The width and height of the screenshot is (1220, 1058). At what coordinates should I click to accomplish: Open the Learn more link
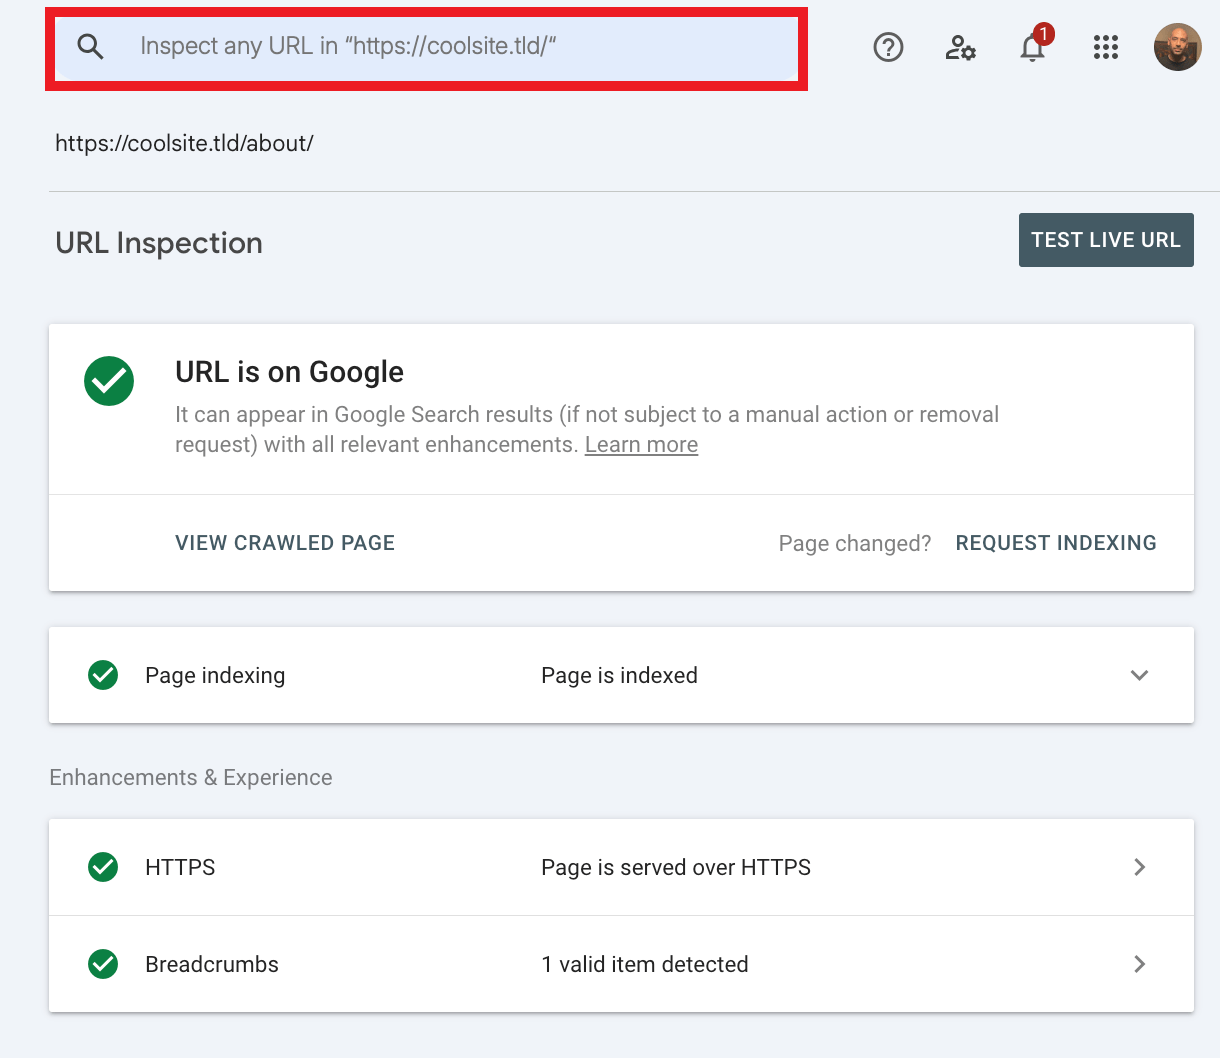click(640, 444)
